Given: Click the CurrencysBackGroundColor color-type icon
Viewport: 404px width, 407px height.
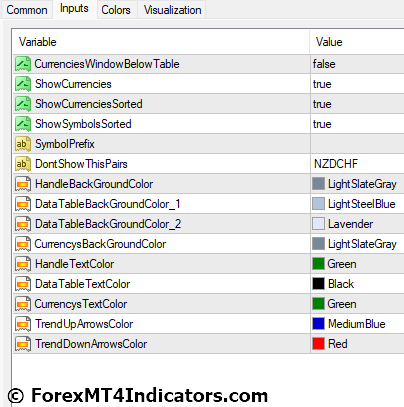Looking at the screenshot, I should coord(23,244).
